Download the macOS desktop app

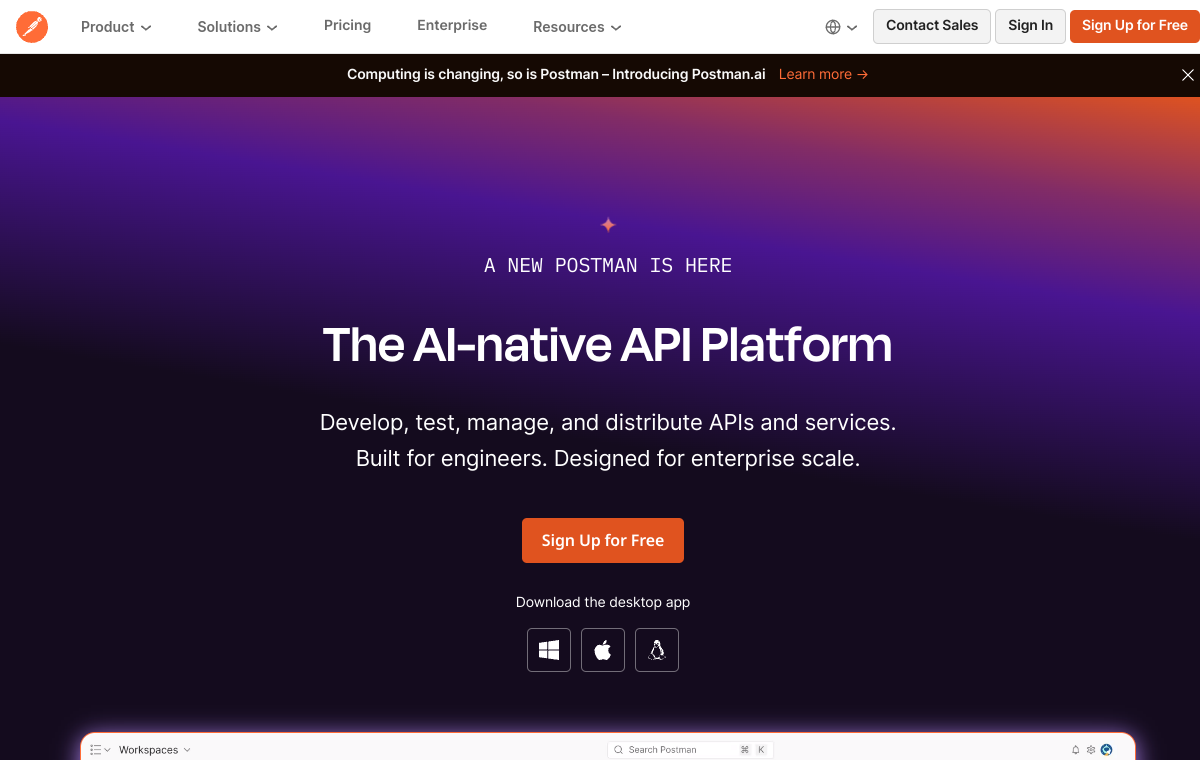click(x=603, y=650)
